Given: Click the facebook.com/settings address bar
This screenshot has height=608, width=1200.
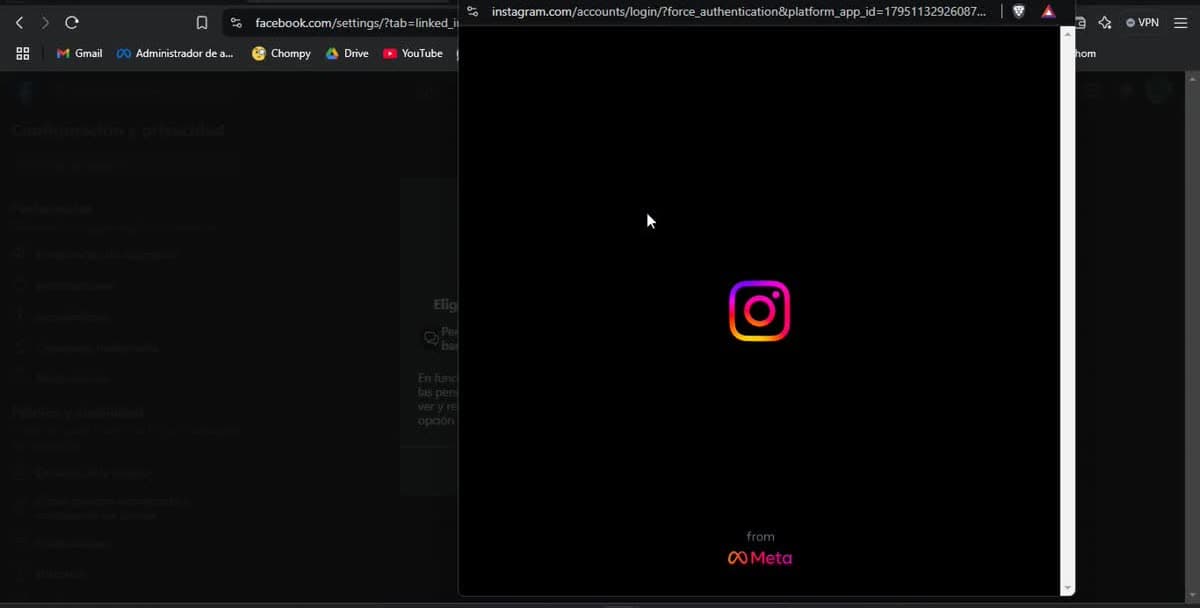Looking at the screenshot, I should click(x=355, y=22).
